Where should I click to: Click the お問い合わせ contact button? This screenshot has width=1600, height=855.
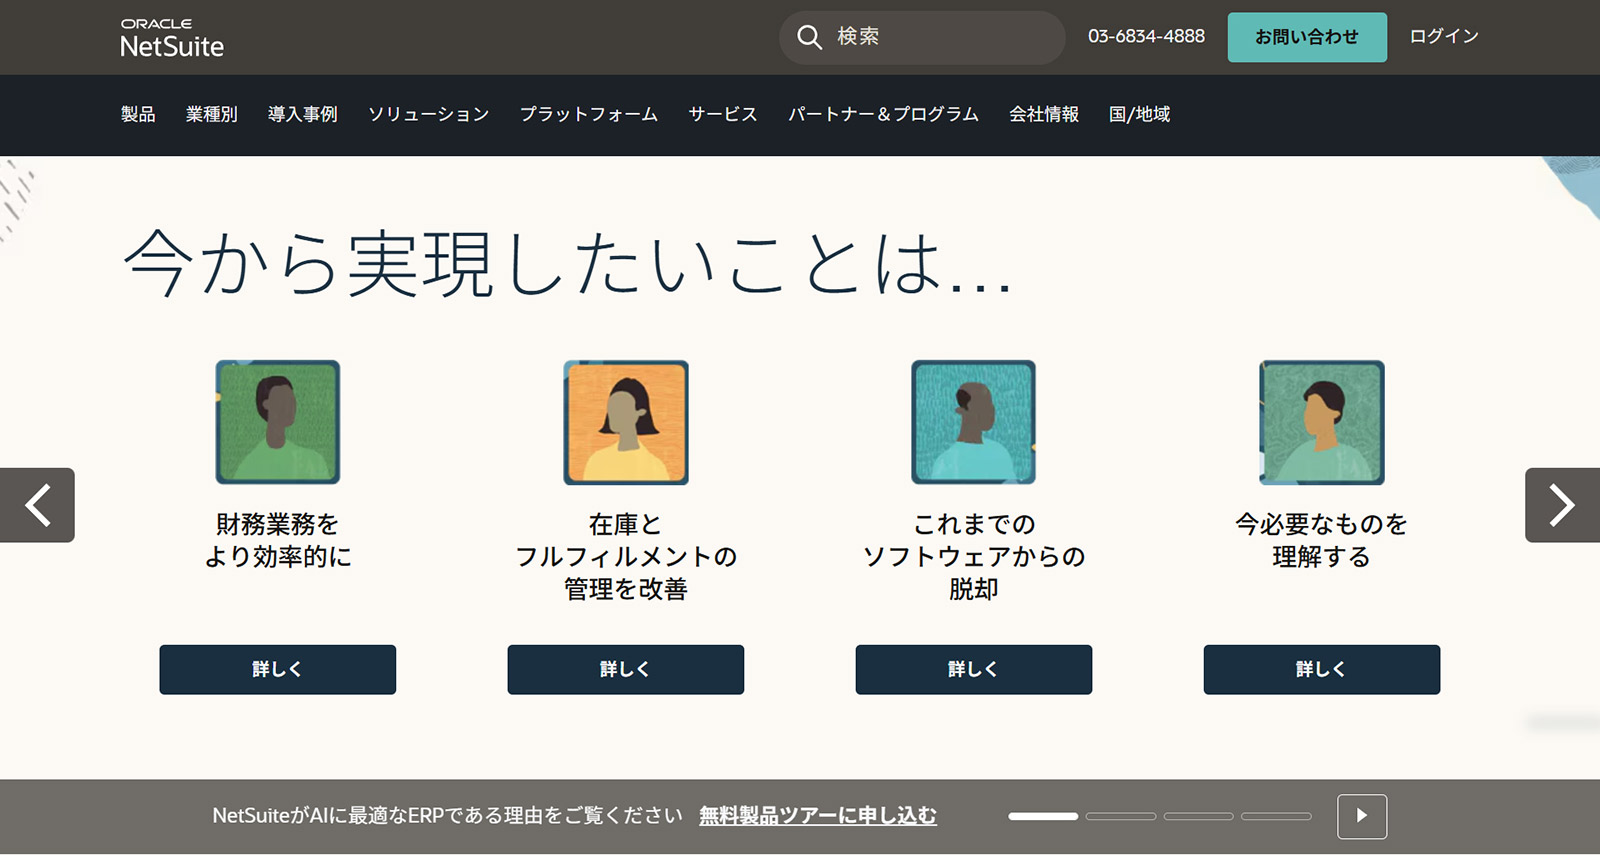pos(1306,37)
